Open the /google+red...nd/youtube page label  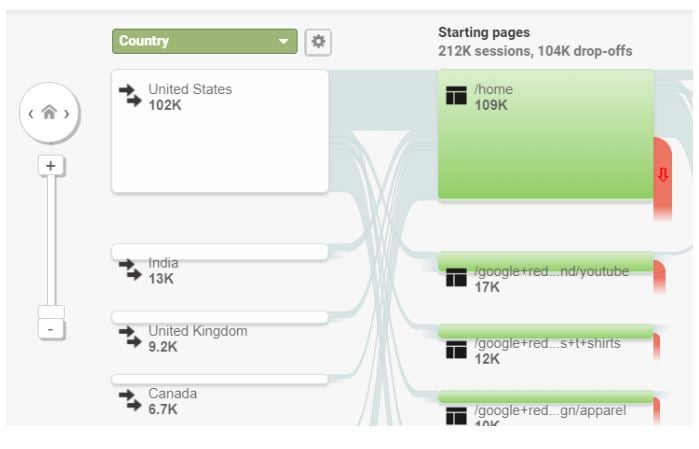click(551, 272)
